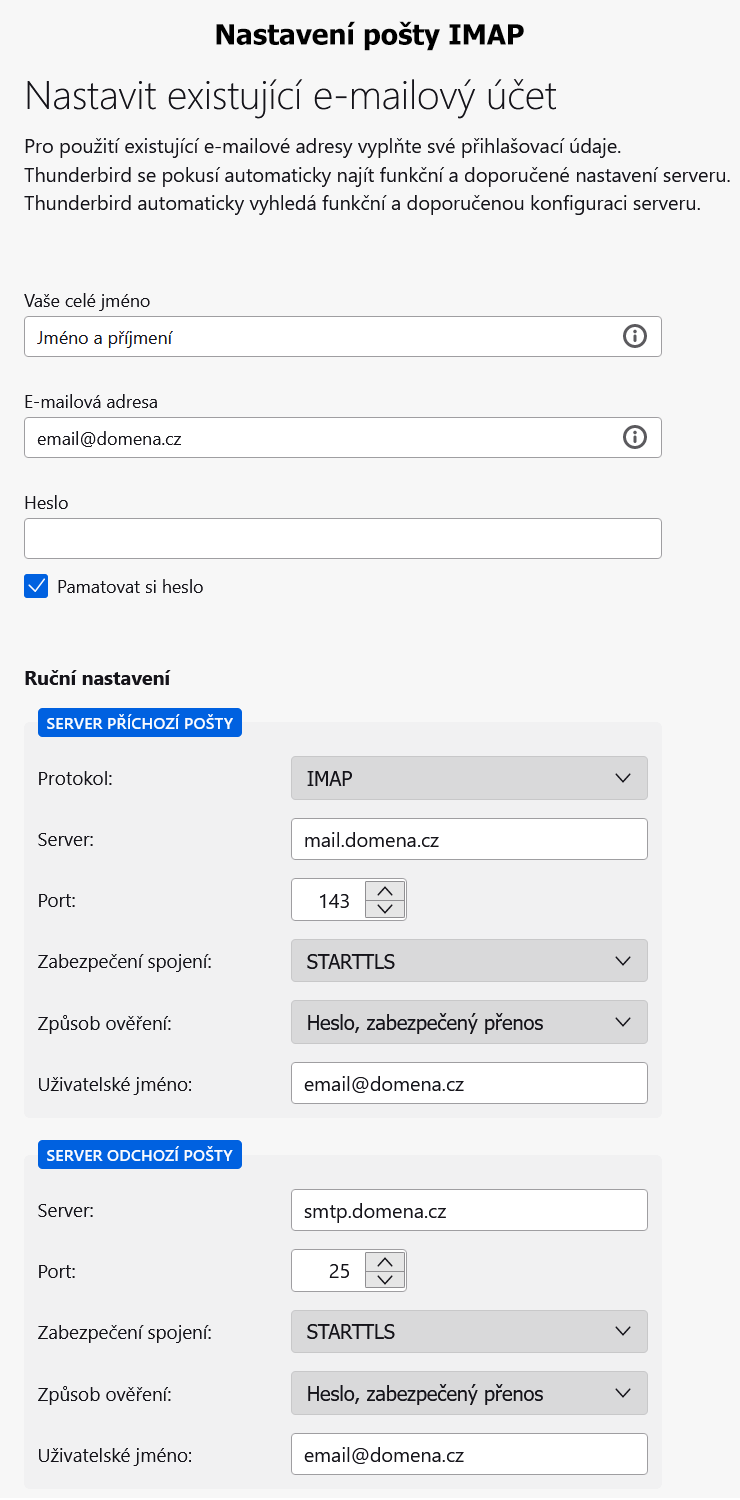Open incoming Způsob ověření dropdown
The height and width of the screenshot is (1500, 740).
[x=469, y=1022]
